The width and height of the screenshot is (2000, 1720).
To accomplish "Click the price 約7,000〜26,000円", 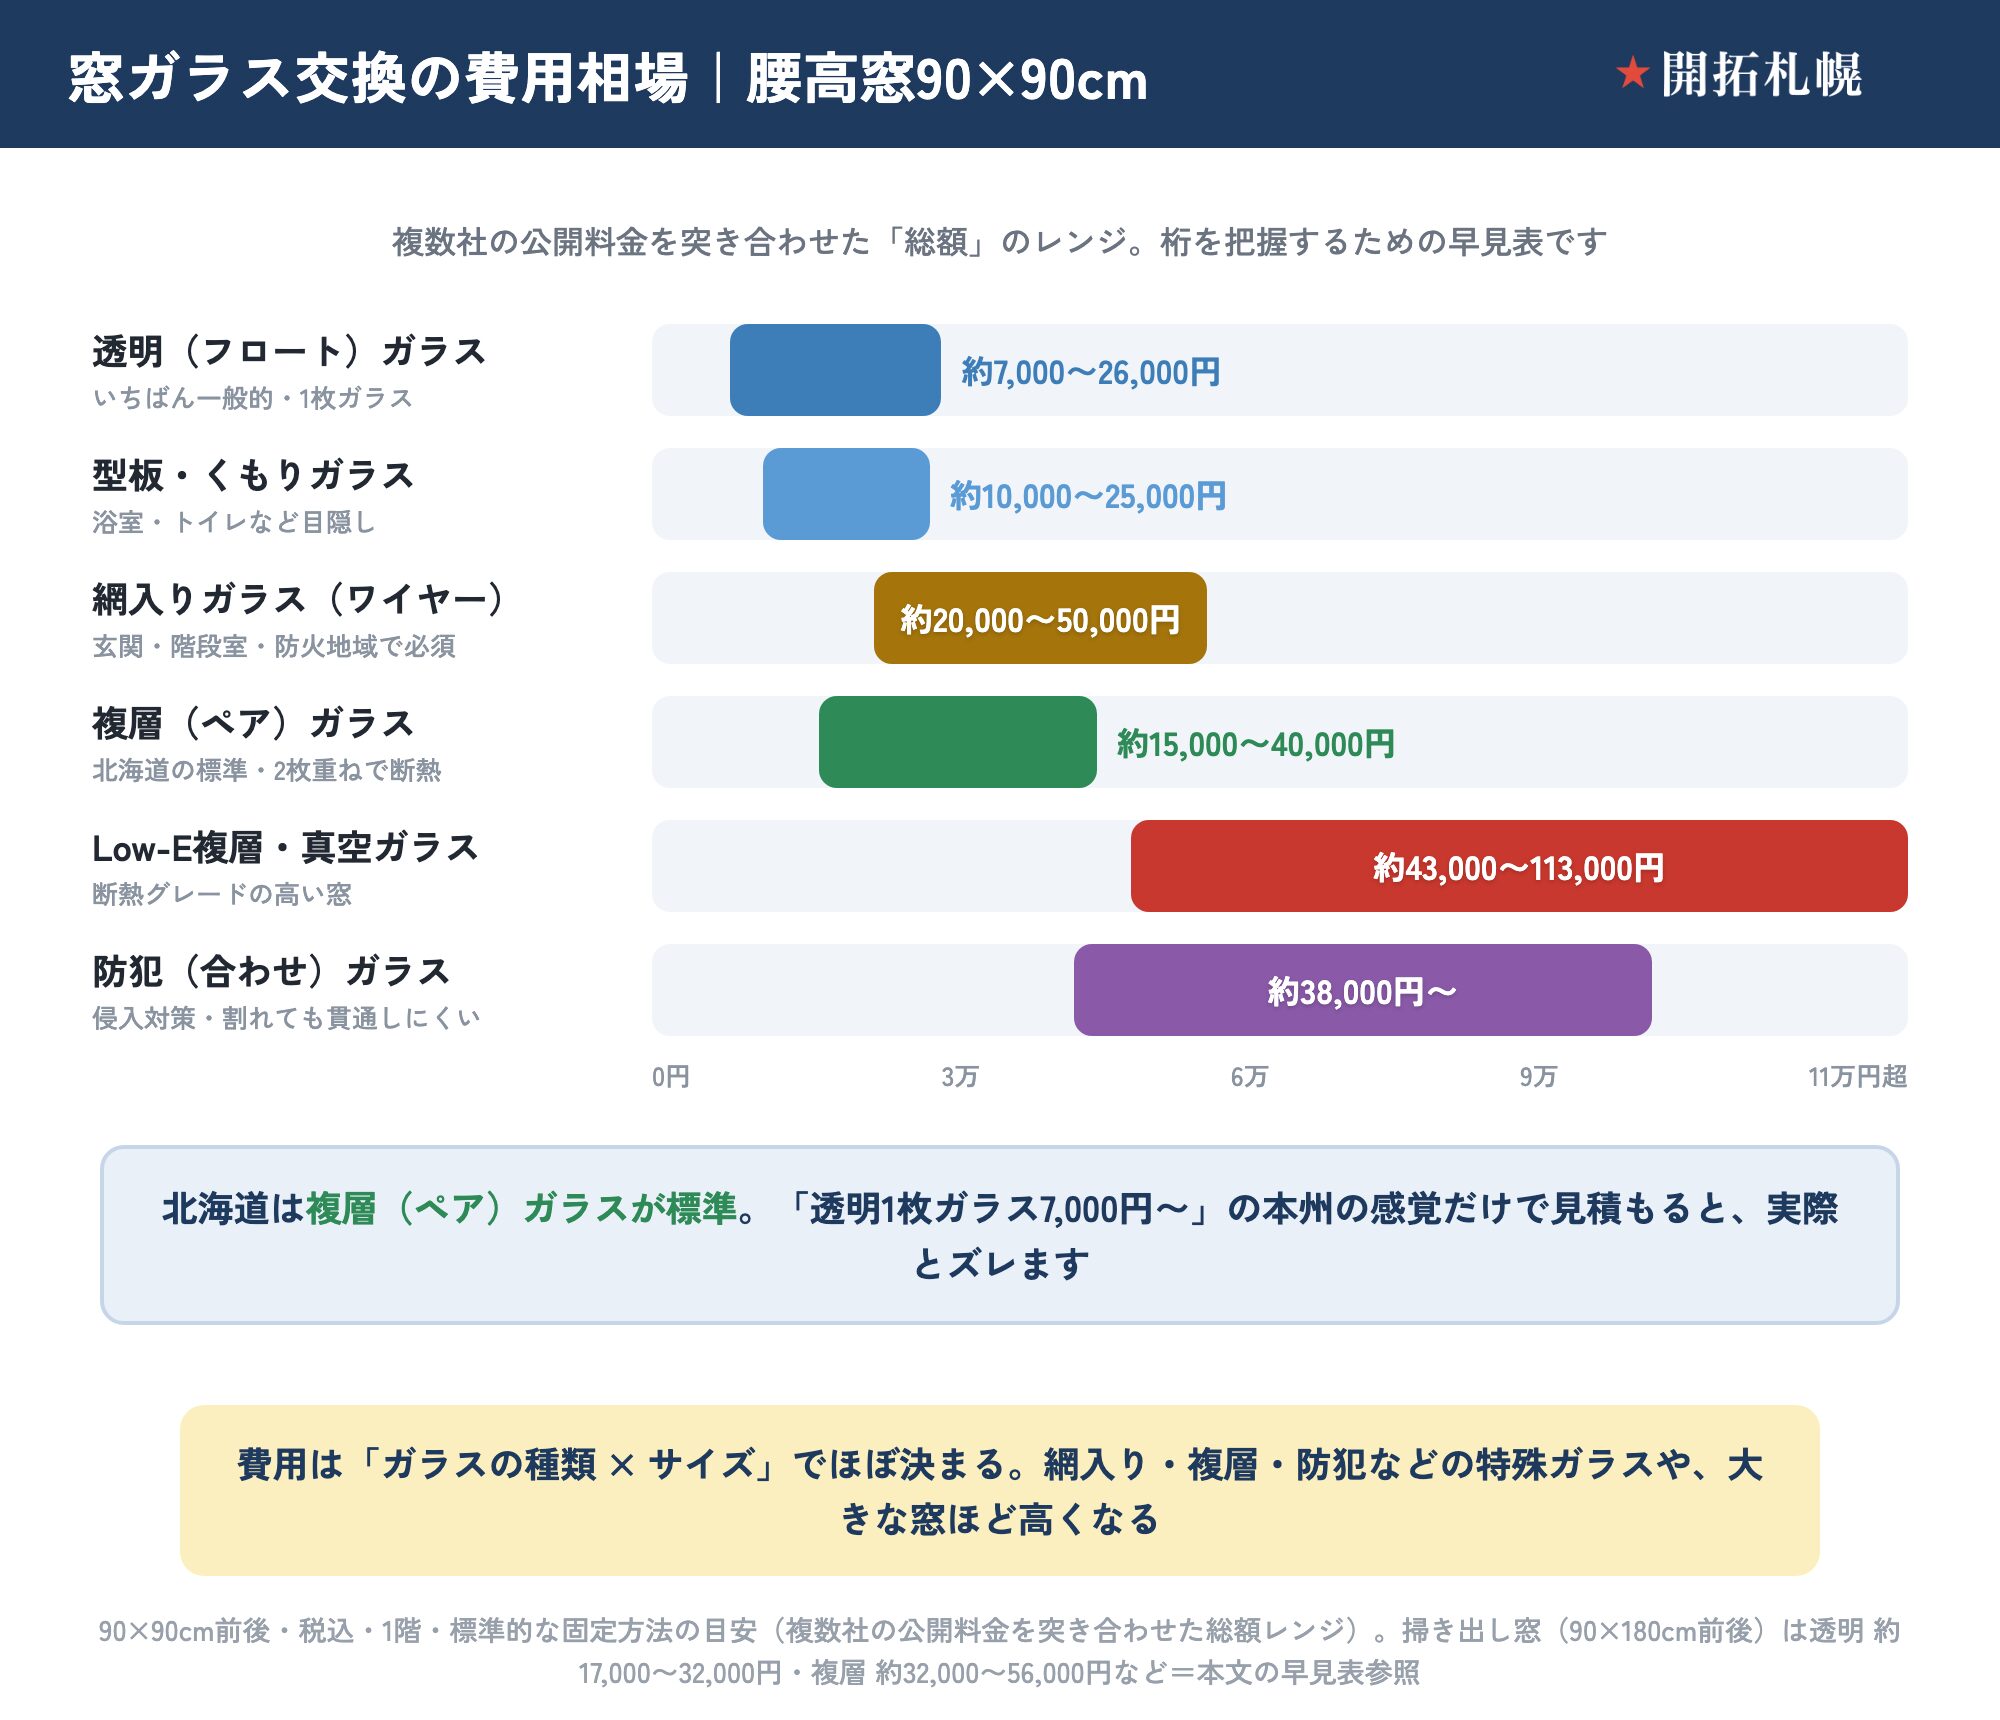I will pos(1091,372).
